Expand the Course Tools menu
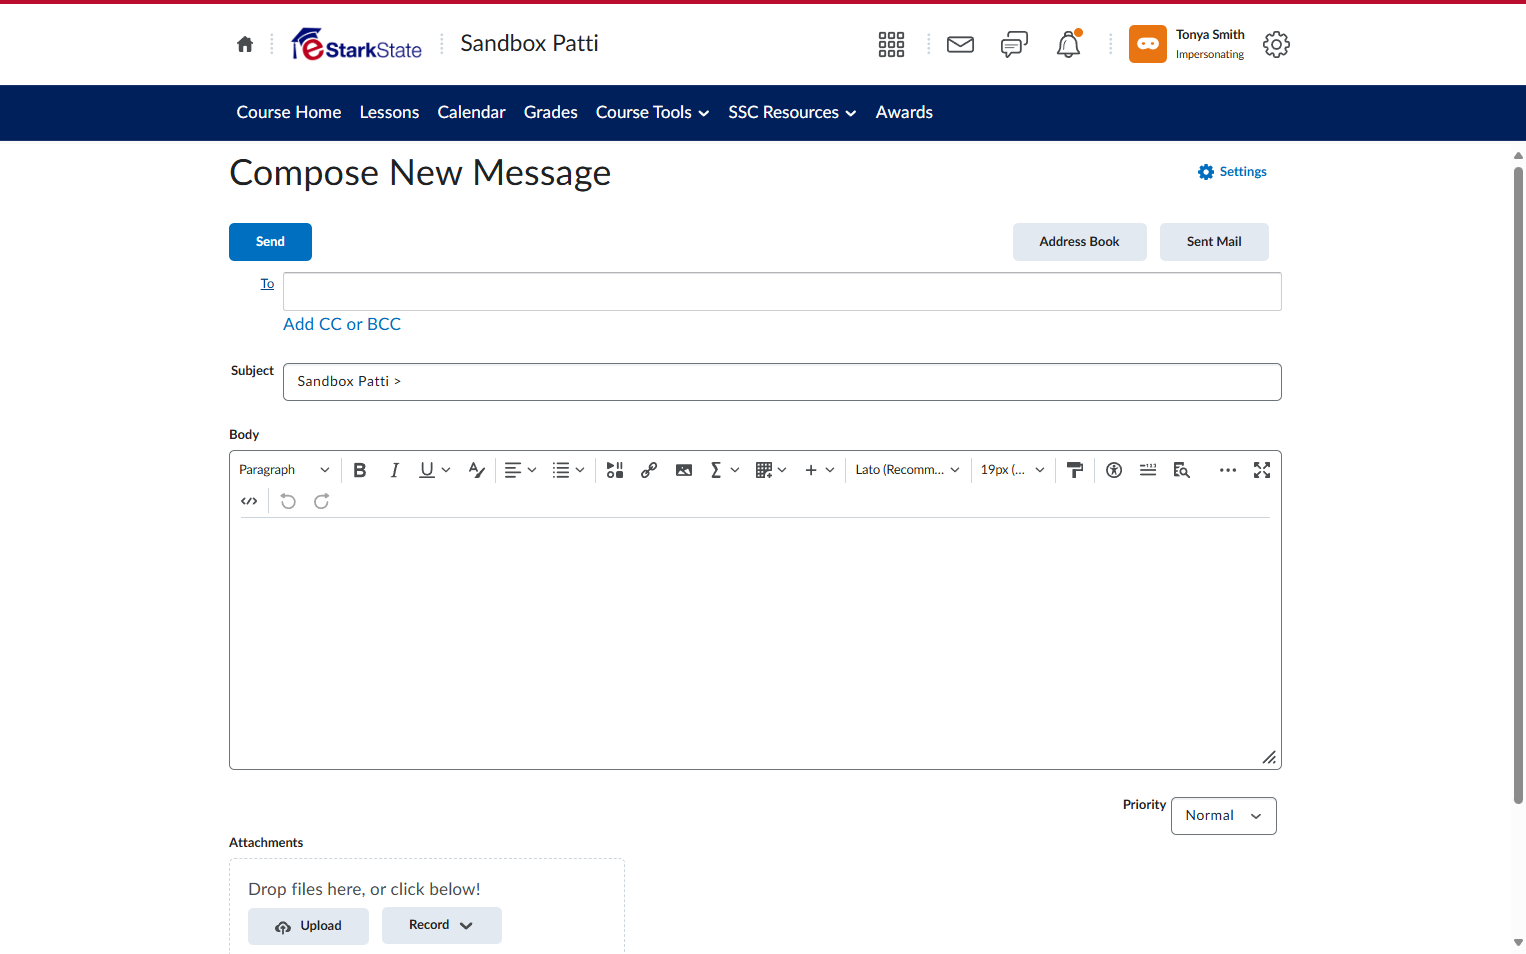The width and height of the screenshot is (1526, 954). (653, 113)
